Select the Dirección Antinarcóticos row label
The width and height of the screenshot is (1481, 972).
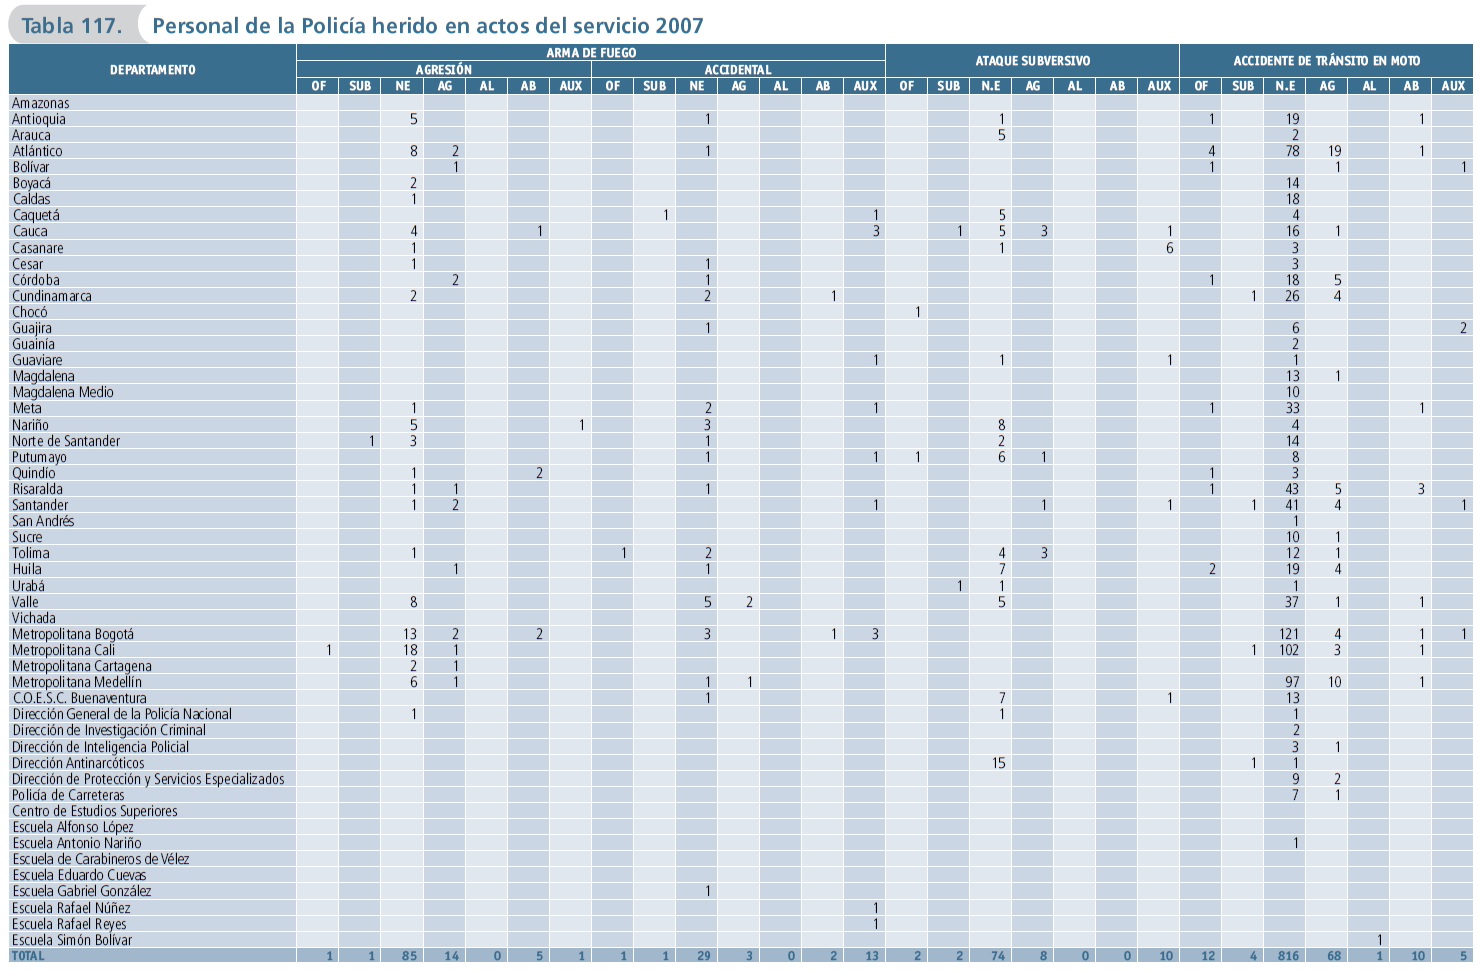[x=78, y=763]
